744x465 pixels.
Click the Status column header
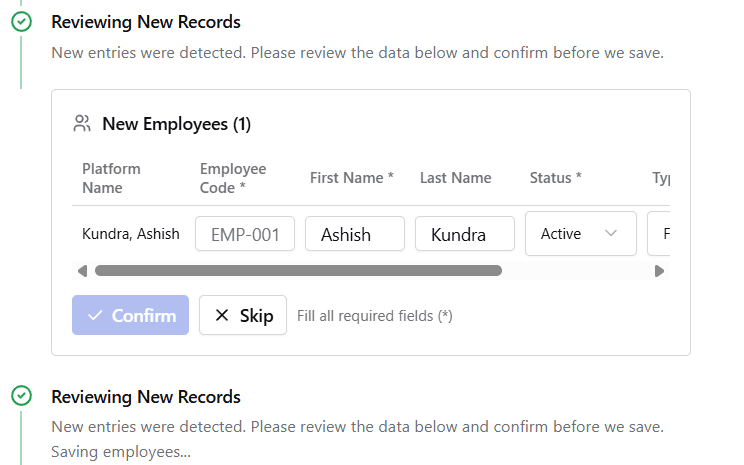coord(555,178)
